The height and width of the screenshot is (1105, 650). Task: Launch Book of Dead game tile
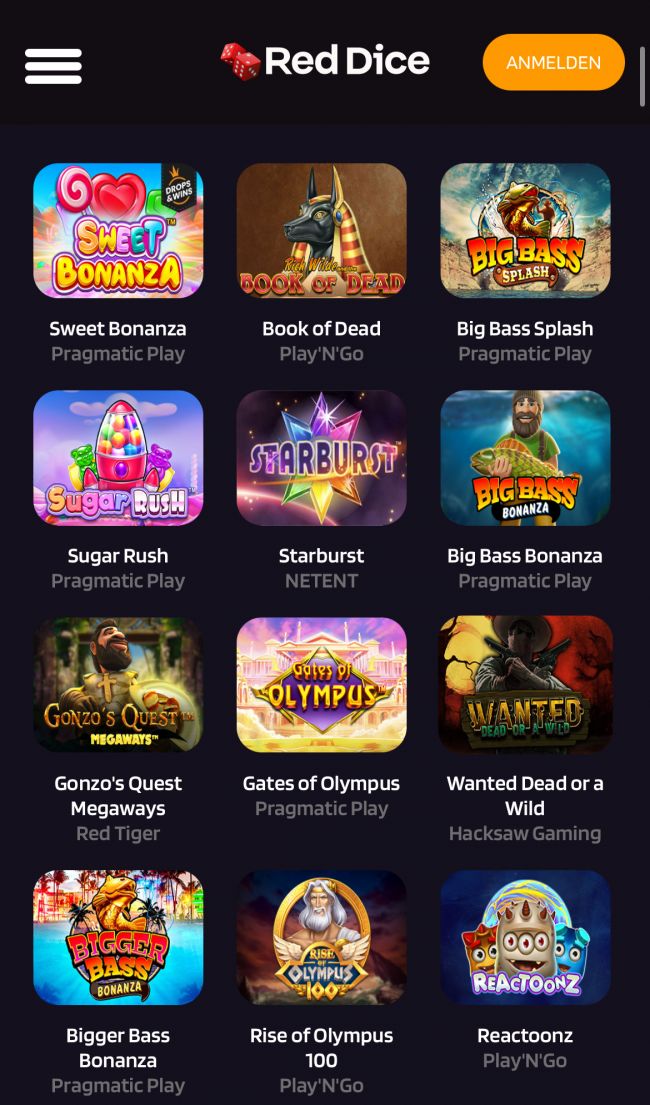pyautogui.click(x=321, y=230)
